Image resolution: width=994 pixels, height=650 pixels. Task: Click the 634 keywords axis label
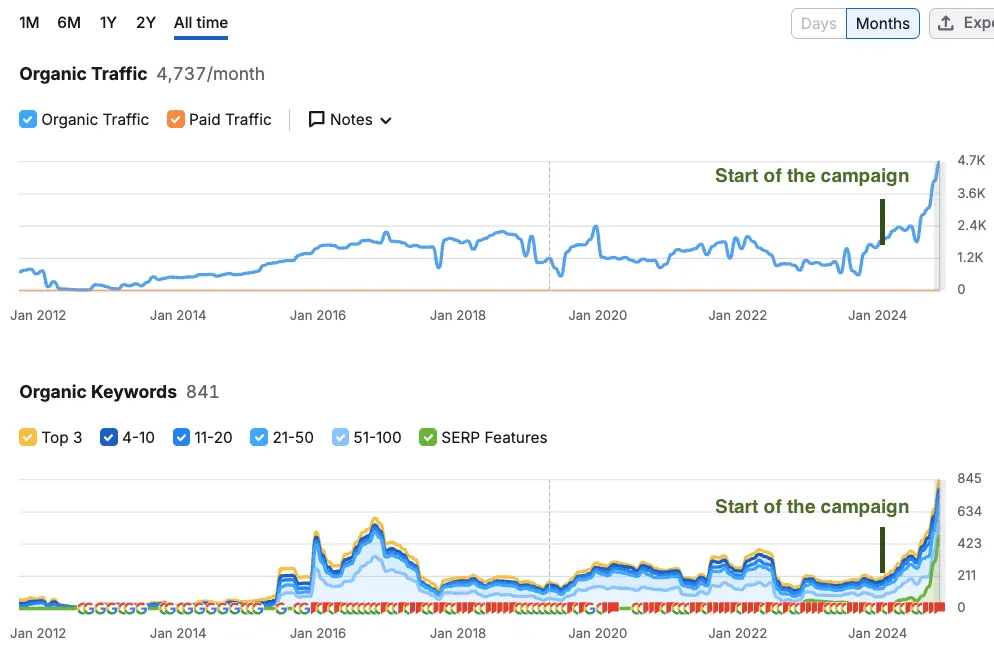pos(969,511)
